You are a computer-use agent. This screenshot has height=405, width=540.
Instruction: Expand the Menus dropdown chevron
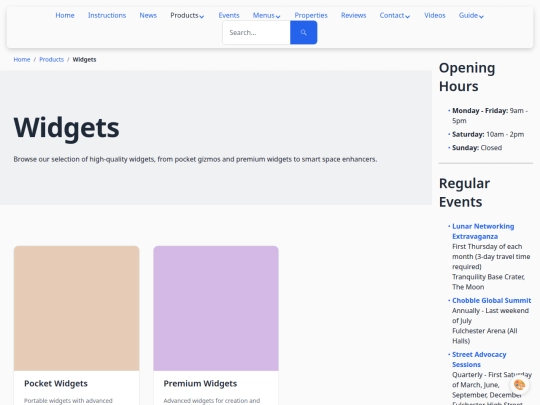pos(278,16)
